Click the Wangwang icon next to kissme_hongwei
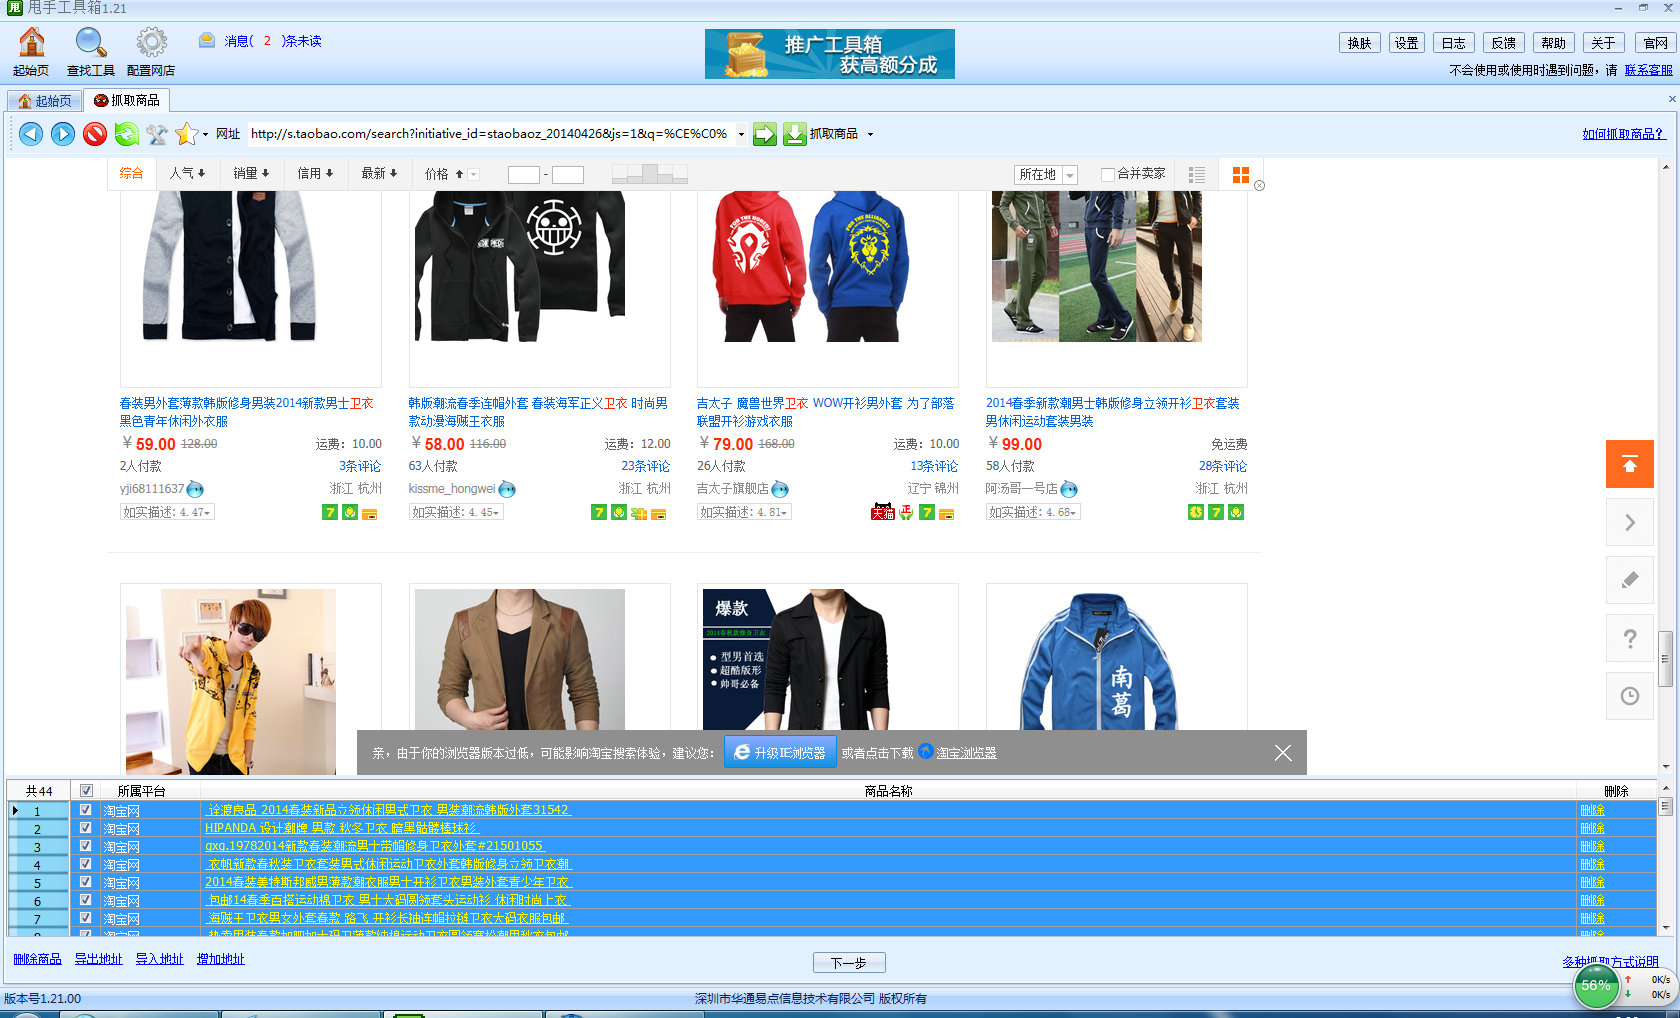Screen dimensions: 1680x1018 [507, 489]
